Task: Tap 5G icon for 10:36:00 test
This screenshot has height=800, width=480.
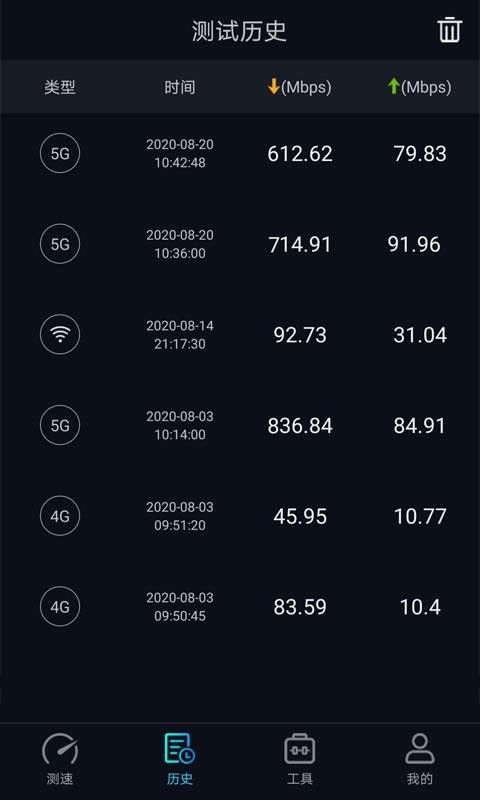Action: click(x=60, y=244)
